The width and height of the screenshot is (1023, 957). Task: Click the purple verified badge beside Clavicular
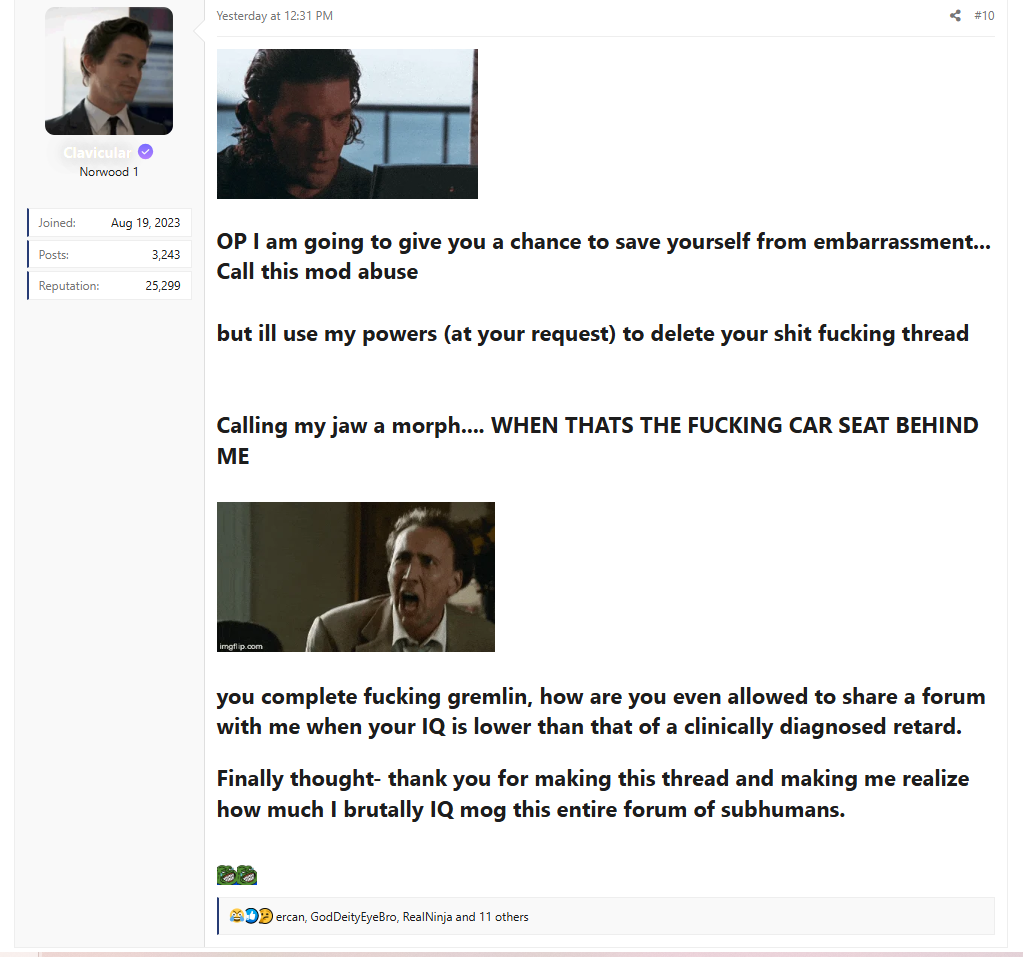[145, 152]
